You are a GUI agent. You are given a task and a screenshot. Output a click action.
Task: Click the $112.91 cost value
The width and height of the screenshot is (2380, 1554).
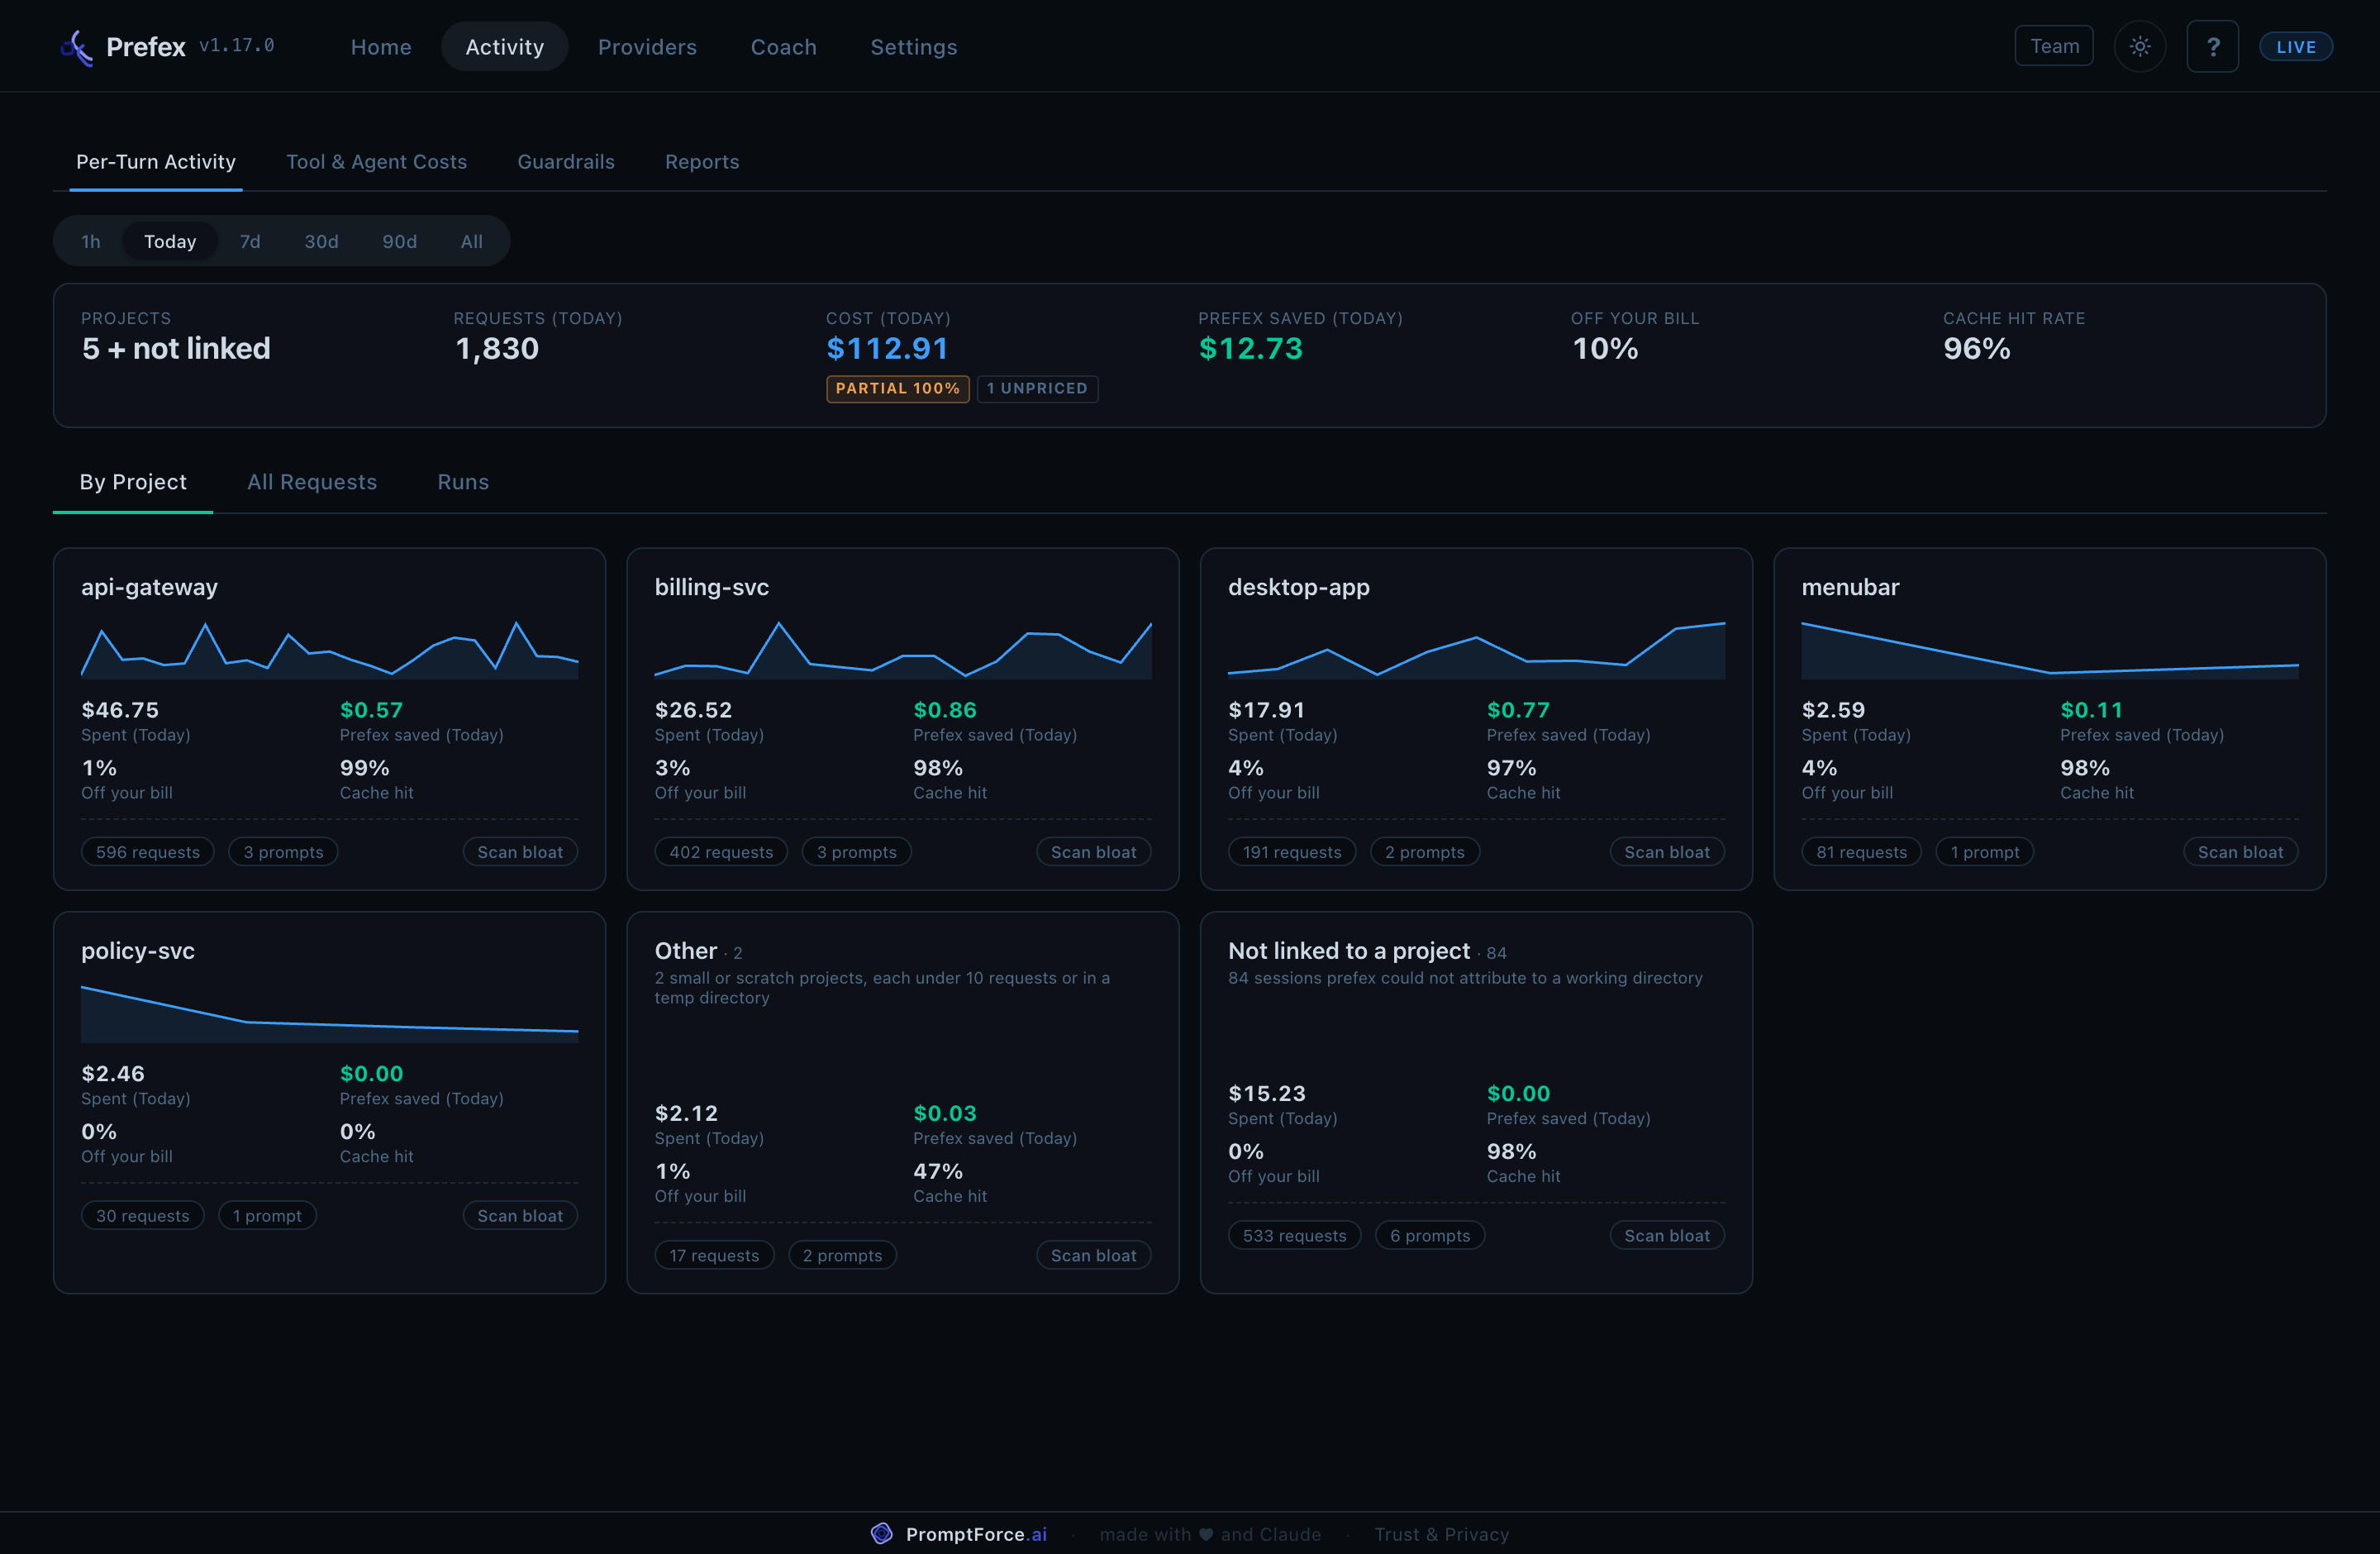(887, 349)
